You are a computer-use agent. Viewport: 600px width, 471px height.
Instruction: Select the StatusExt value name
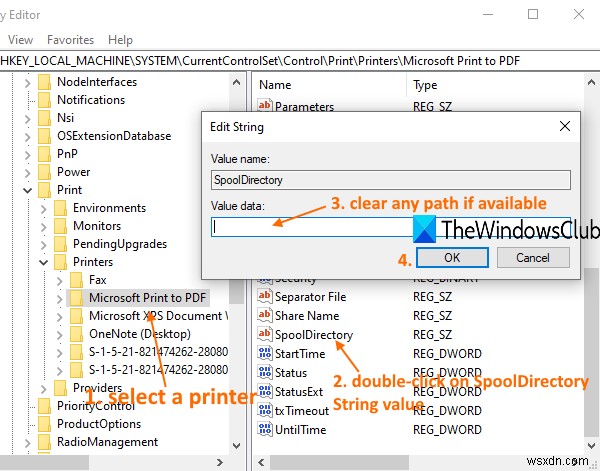click(x=299, y=392)
